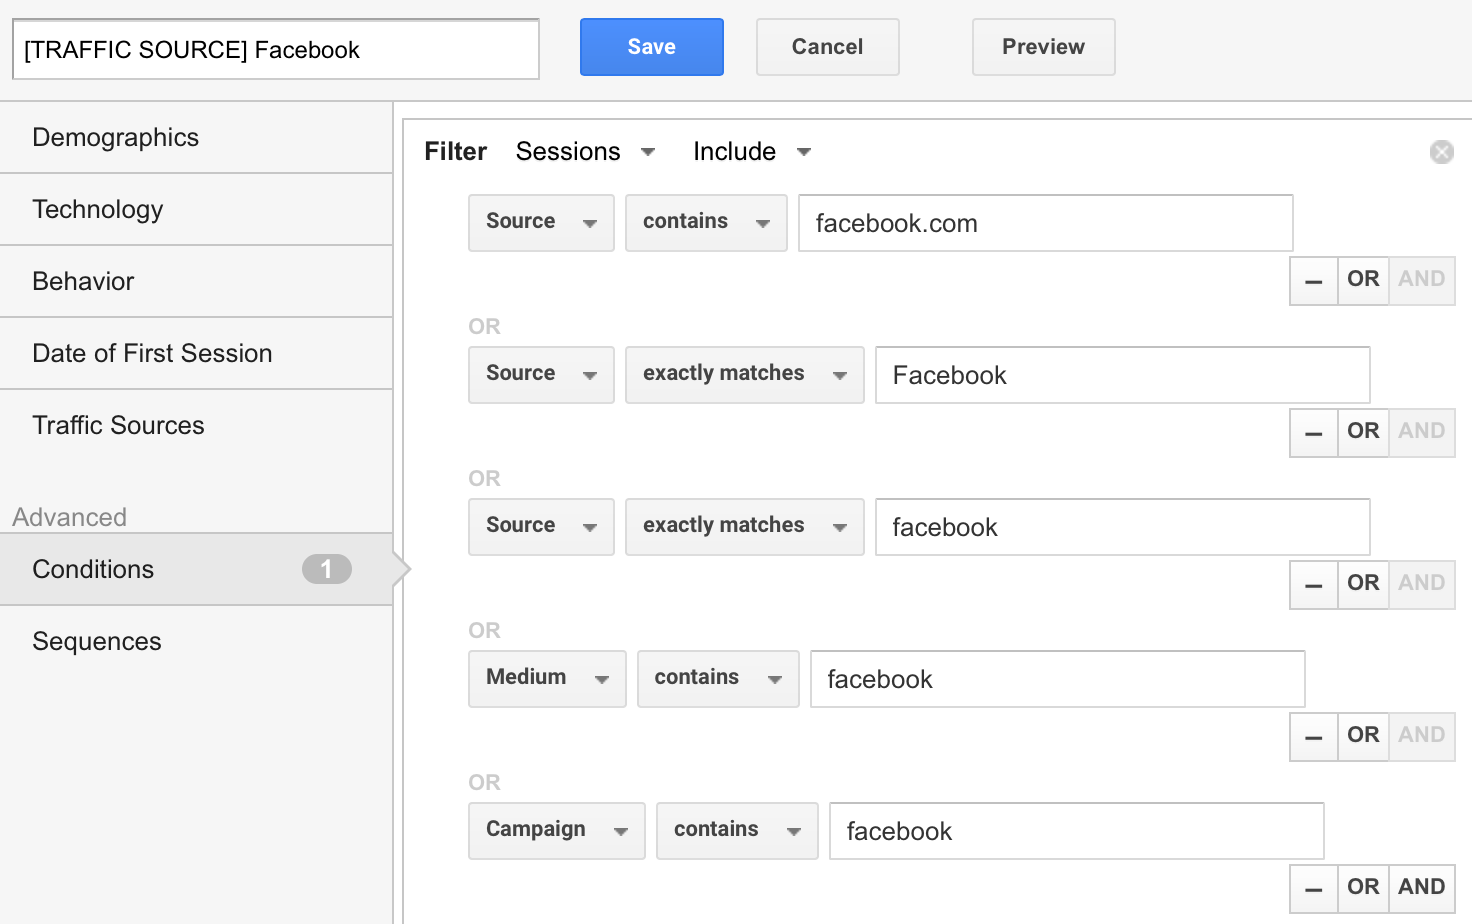This screenshot has height=924, width=1472.
Task: Add OR condition after capitalized Facebook row
Action: [x=1363, y=432]
